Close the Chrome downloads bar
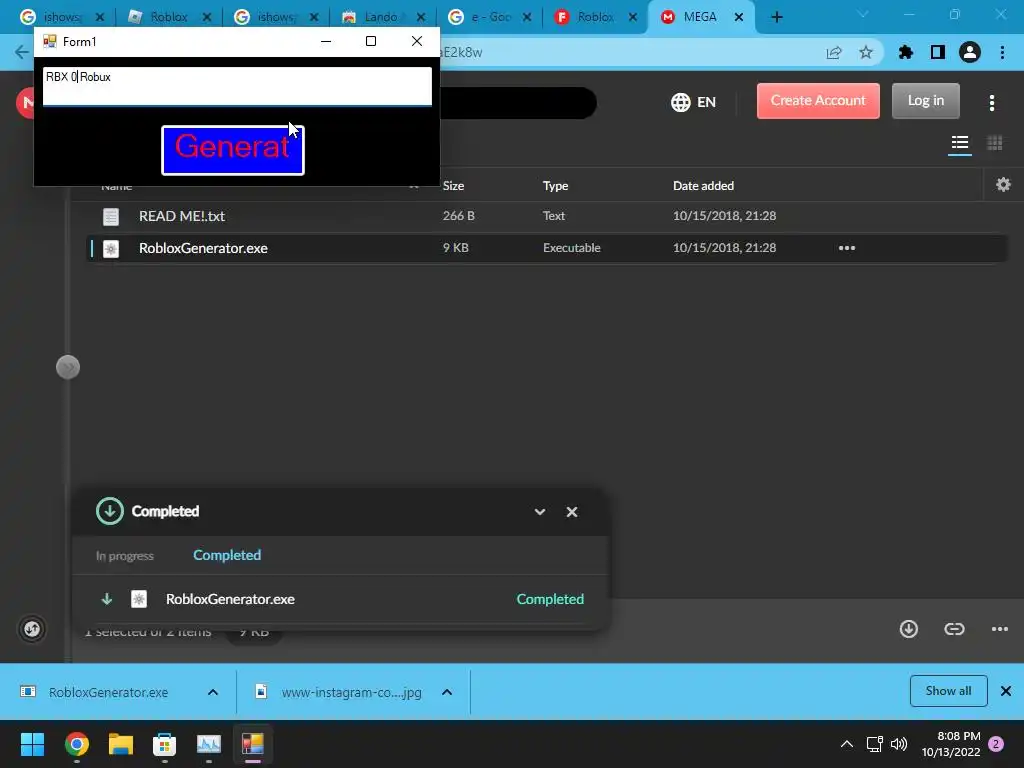Screen dimensions: 1024x768 [x=1006, y=691]
